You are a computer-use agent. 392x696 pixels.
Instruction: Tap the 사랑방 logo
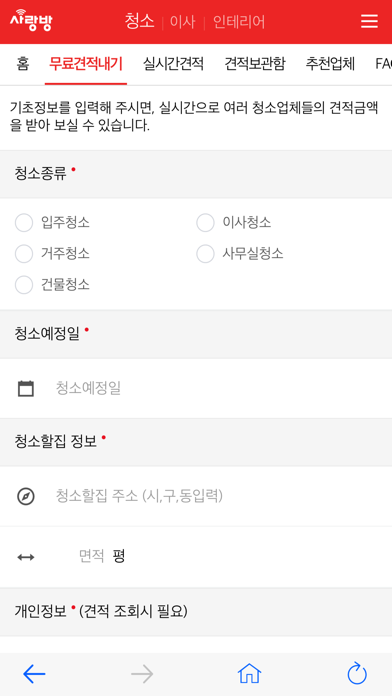pyautogui.click(x=31, y=20)
